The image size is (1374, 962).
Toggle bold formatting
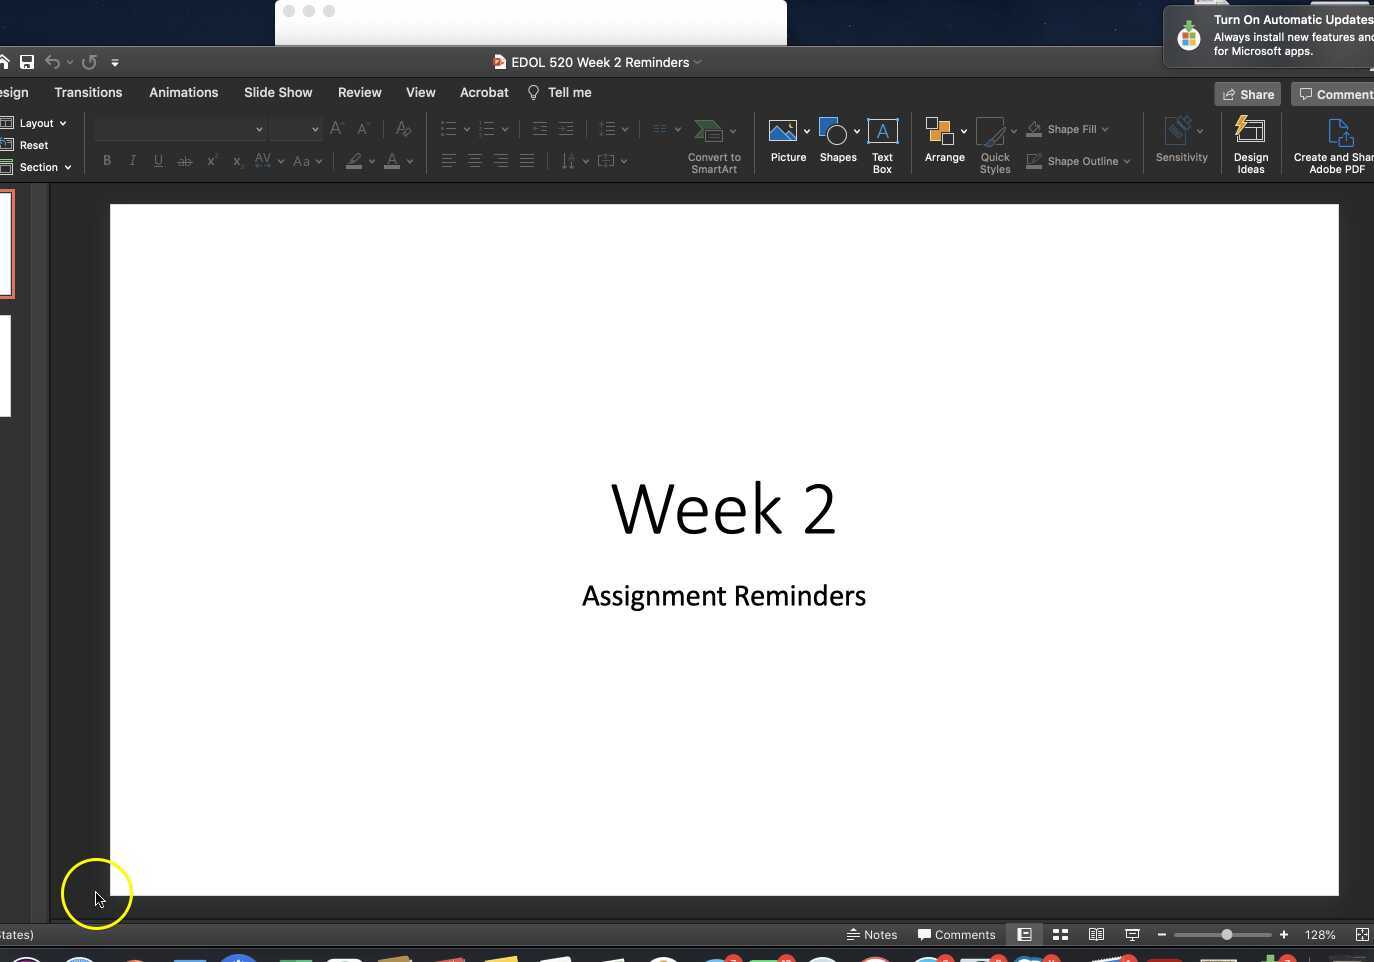coord(107,160)
